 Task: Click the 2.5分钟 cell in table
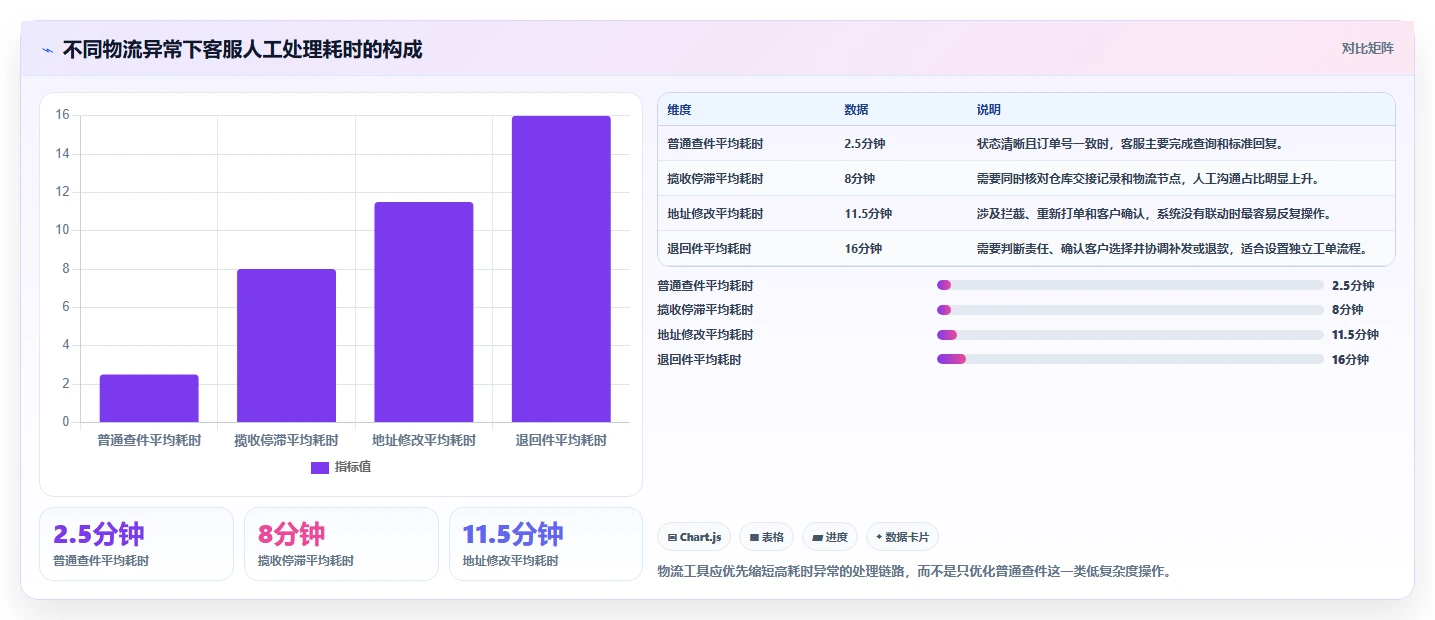[x=864, y=144]
